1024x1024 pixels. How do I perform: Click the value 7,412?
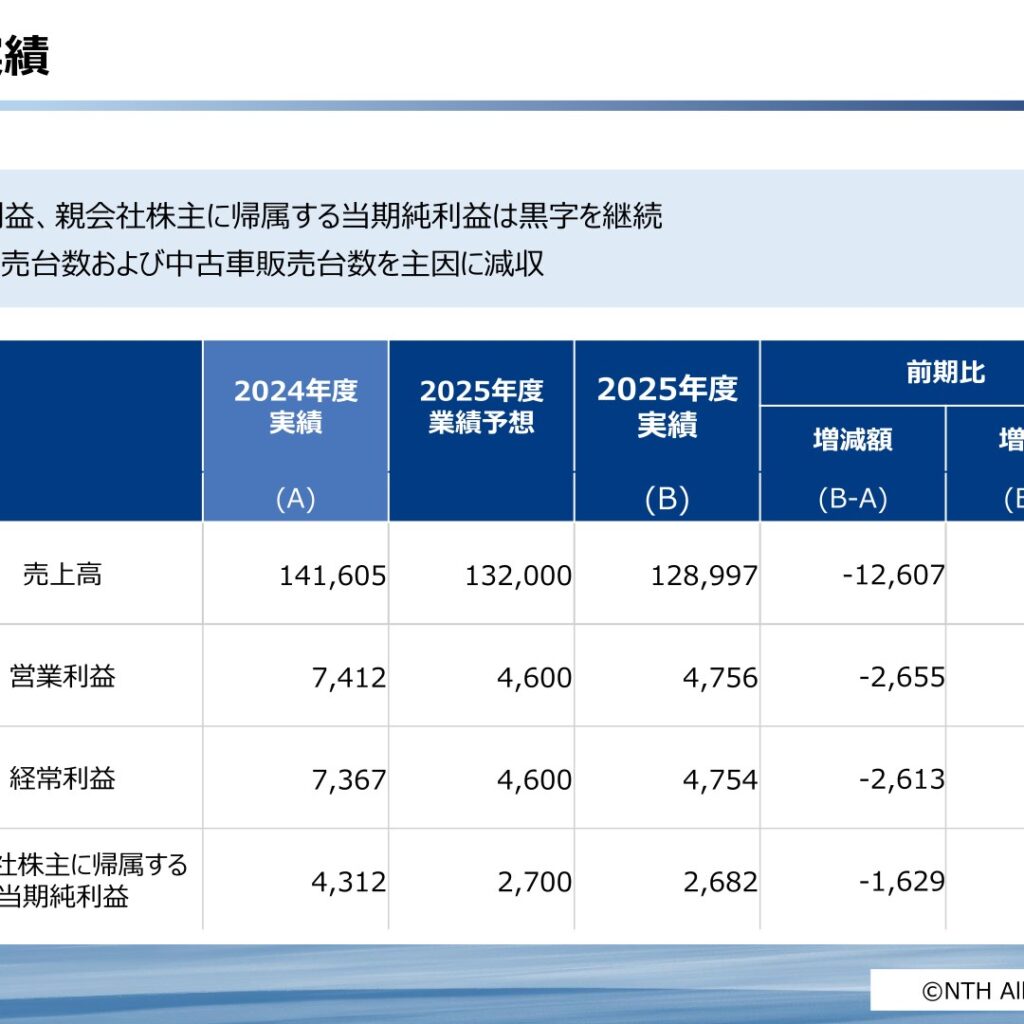coord(349,678)
